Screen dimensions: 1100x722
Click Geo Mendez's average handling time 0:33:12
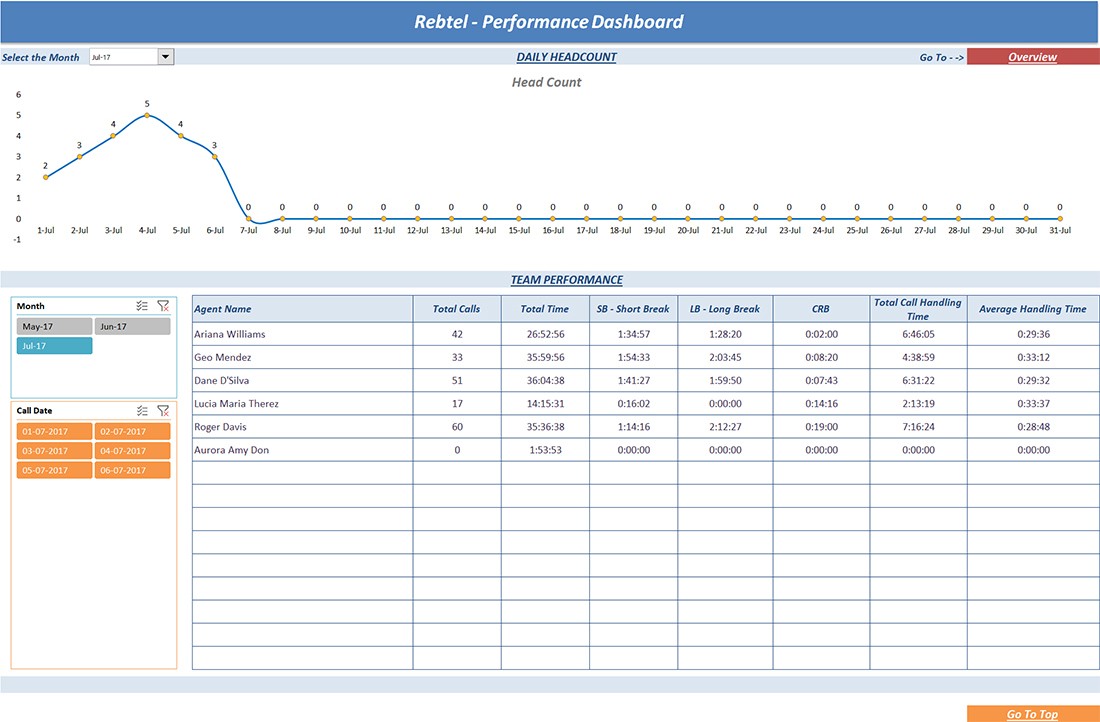(x=1033, y=357)
